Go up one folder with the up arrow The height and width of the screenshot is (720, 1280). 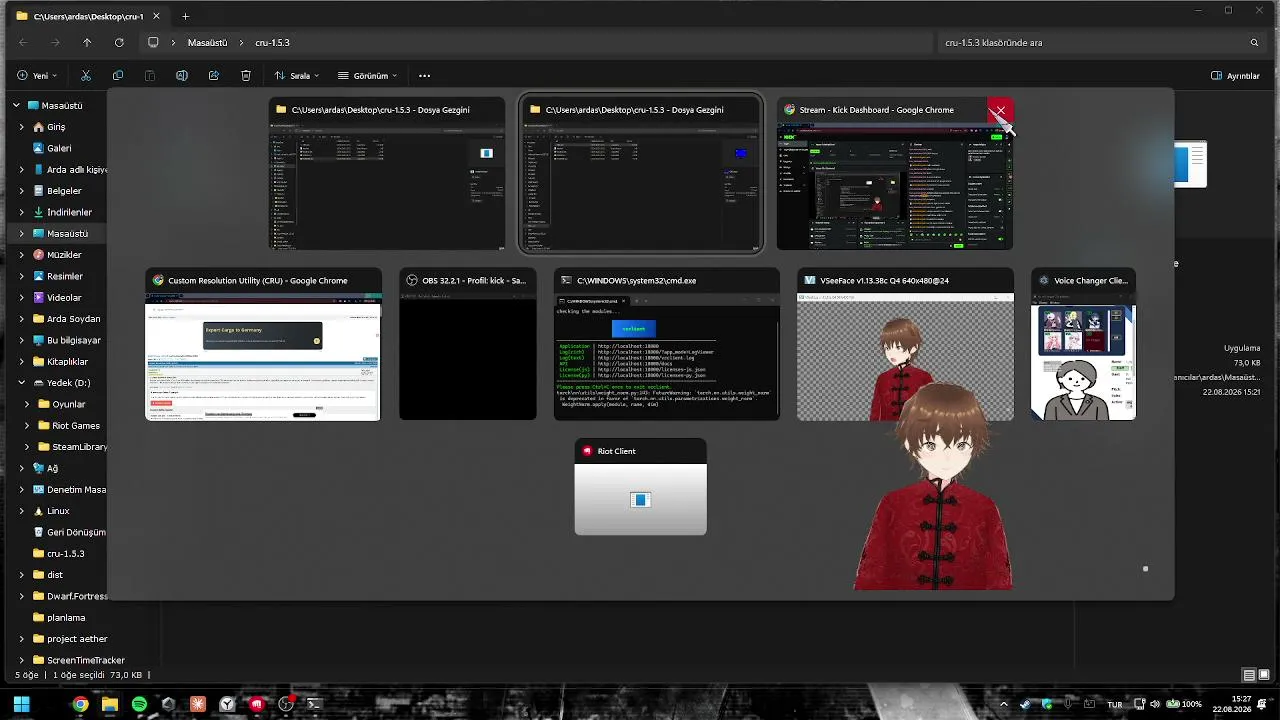tap(87, 43)
